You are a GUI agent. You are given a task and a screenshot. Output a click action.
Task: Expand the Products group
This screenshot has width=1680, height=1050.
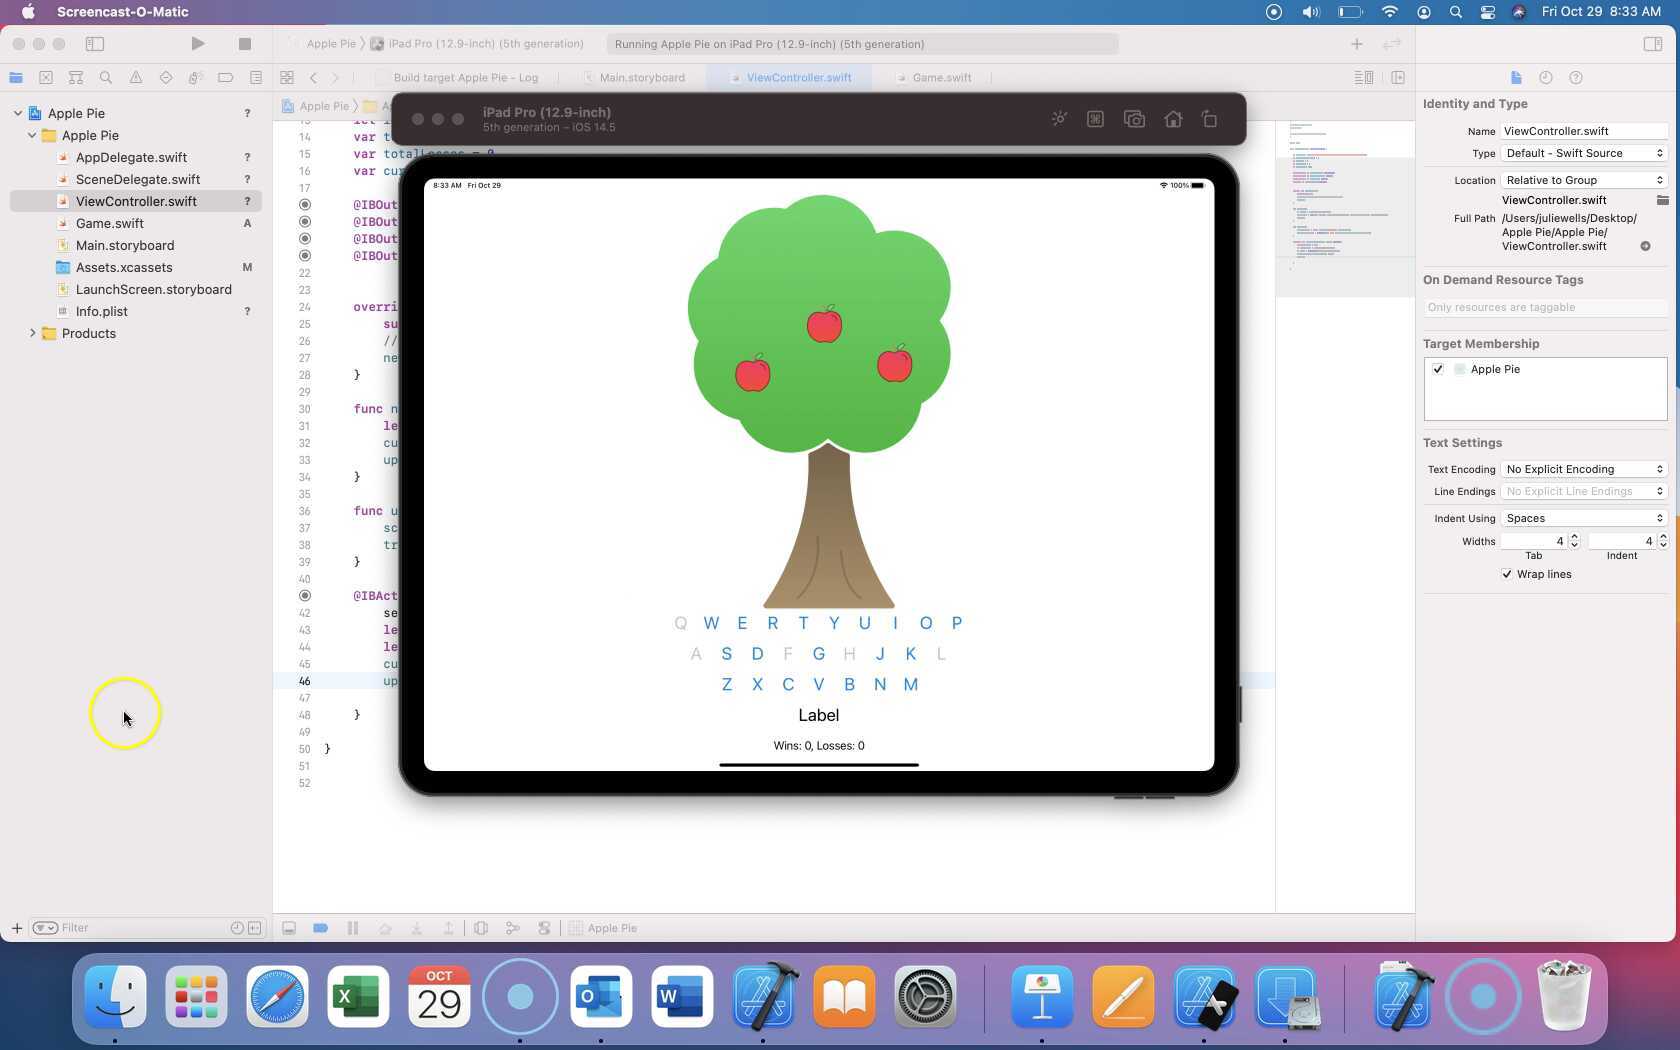point(32,333)
